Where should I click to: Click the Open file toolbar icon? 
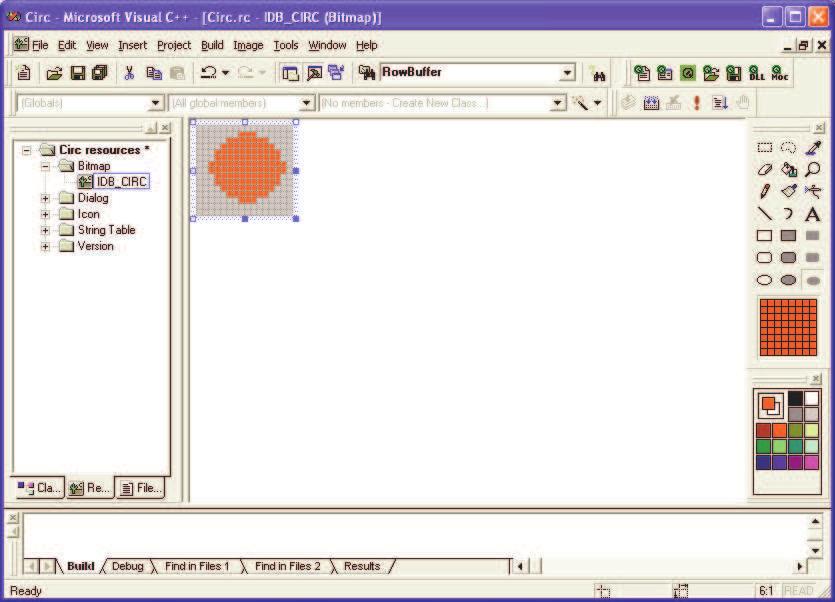(x=54, y=72)
